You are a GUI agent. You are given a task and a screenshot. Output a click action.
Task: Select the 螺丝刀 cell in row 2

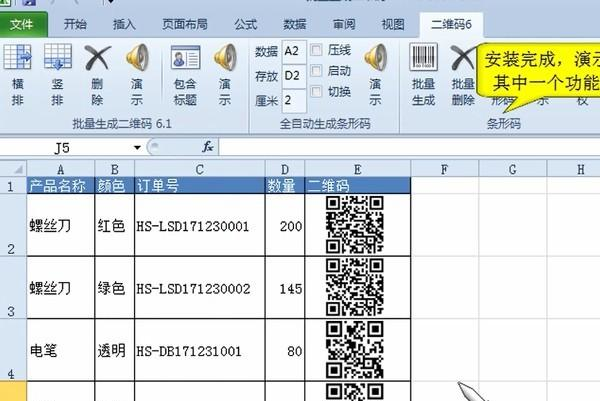point(60,225)
